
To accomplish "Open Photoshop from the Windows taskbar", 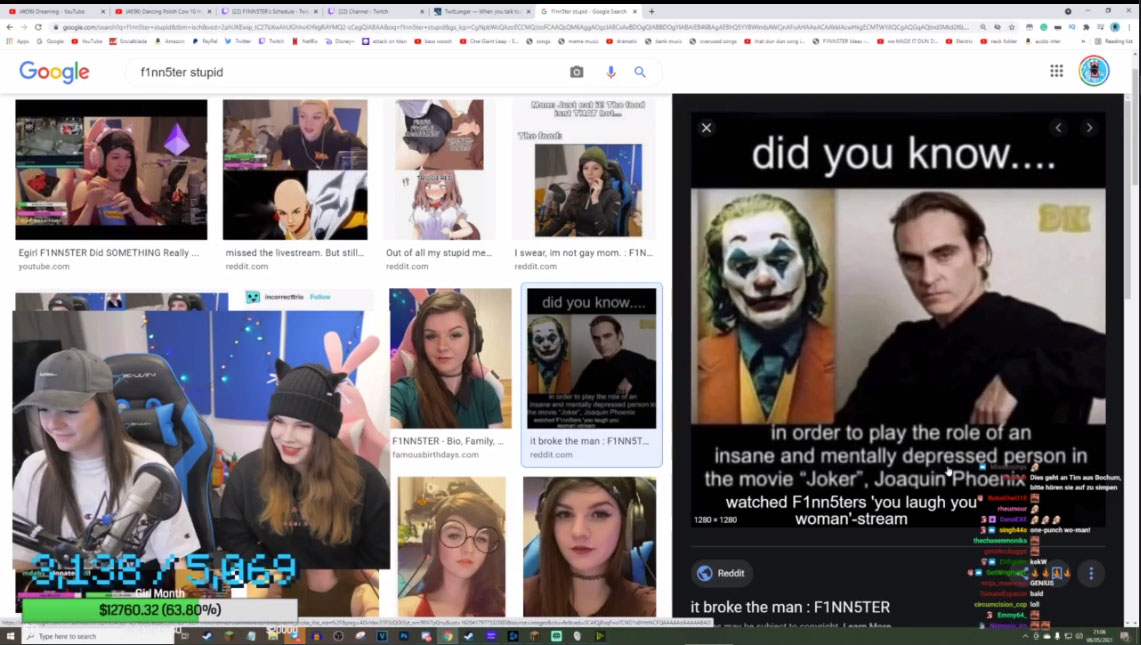I will pos(404,636).
